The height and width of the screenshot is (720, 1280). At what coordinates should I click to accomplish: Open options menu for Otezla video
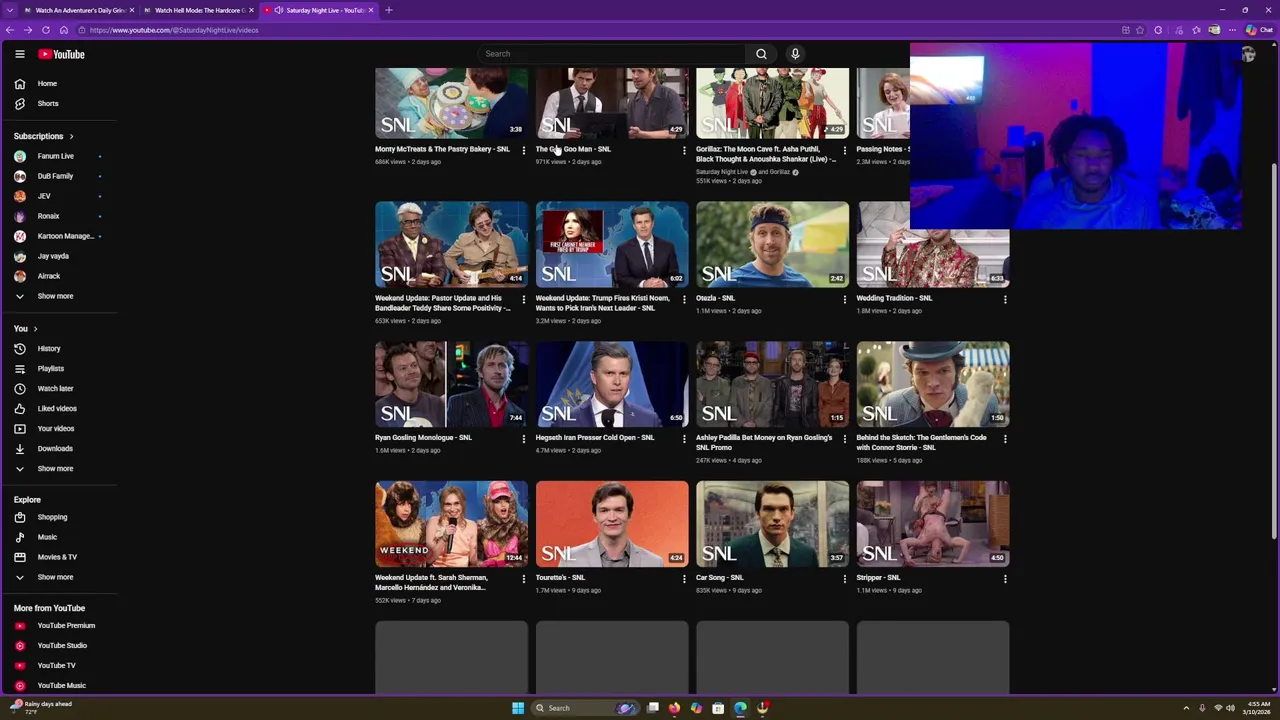coord(844,300)
